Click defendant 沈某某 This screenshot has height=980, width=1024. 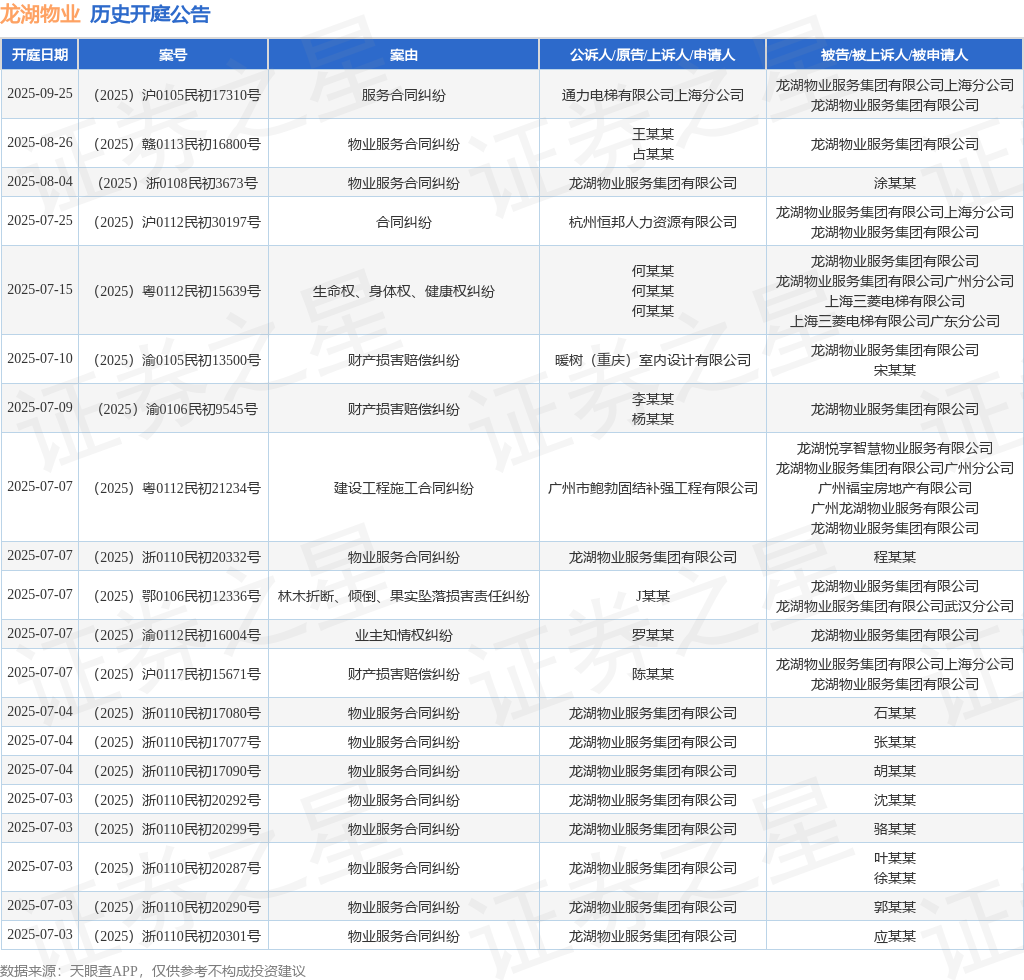pyautogui.click(x=895, y=800)
